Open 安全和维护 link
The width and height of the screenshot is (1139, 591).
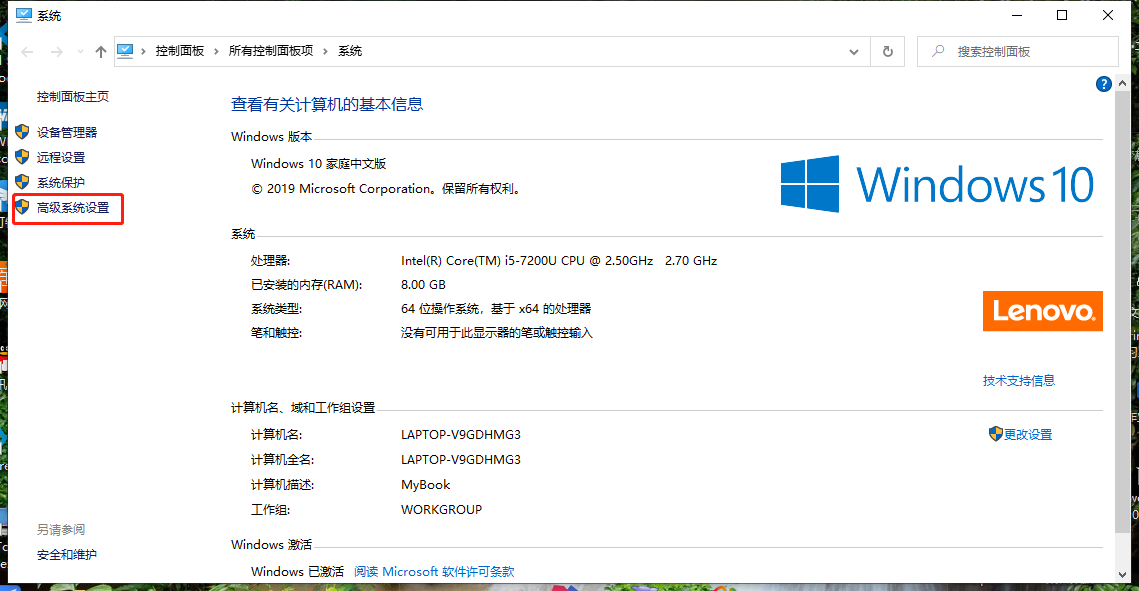click(x=67, y=555)
